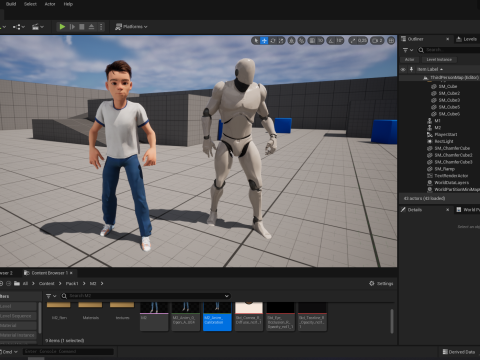480x360 pixels.
Task: Select SM_Cube3 in the Outliner
Action: 449,100
